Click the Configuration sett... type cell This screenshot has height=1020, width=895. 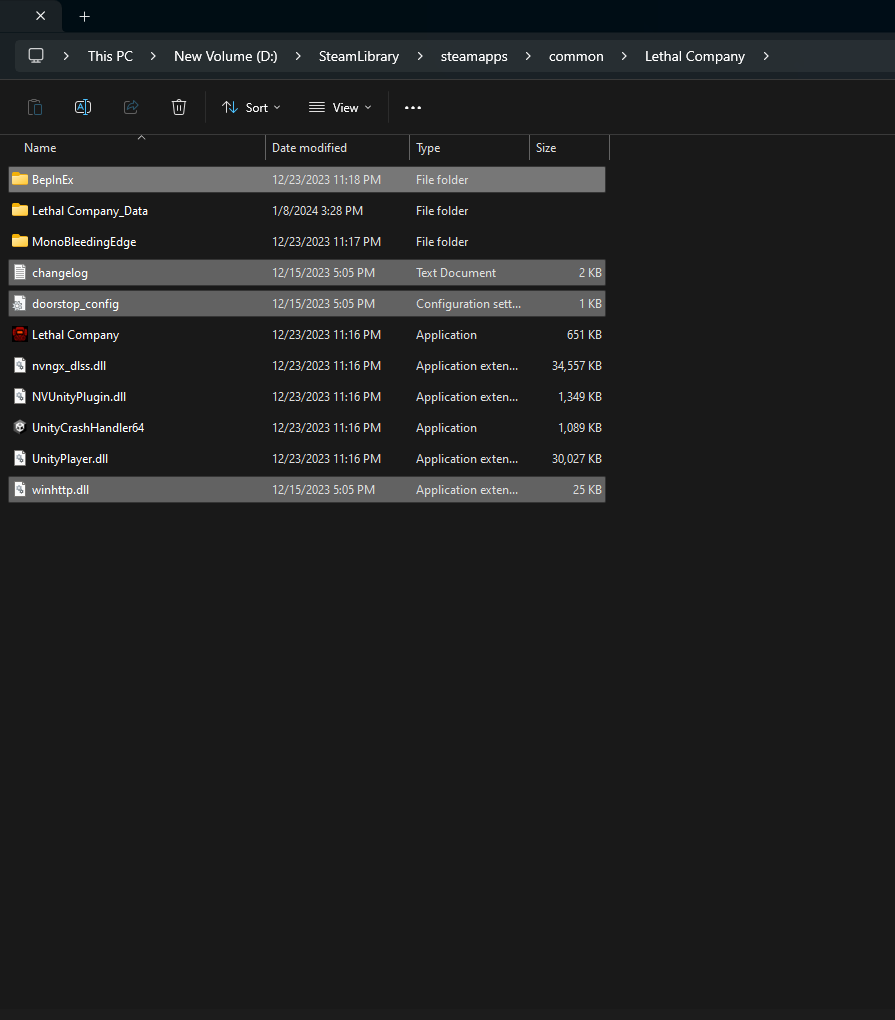pos(468,304)
